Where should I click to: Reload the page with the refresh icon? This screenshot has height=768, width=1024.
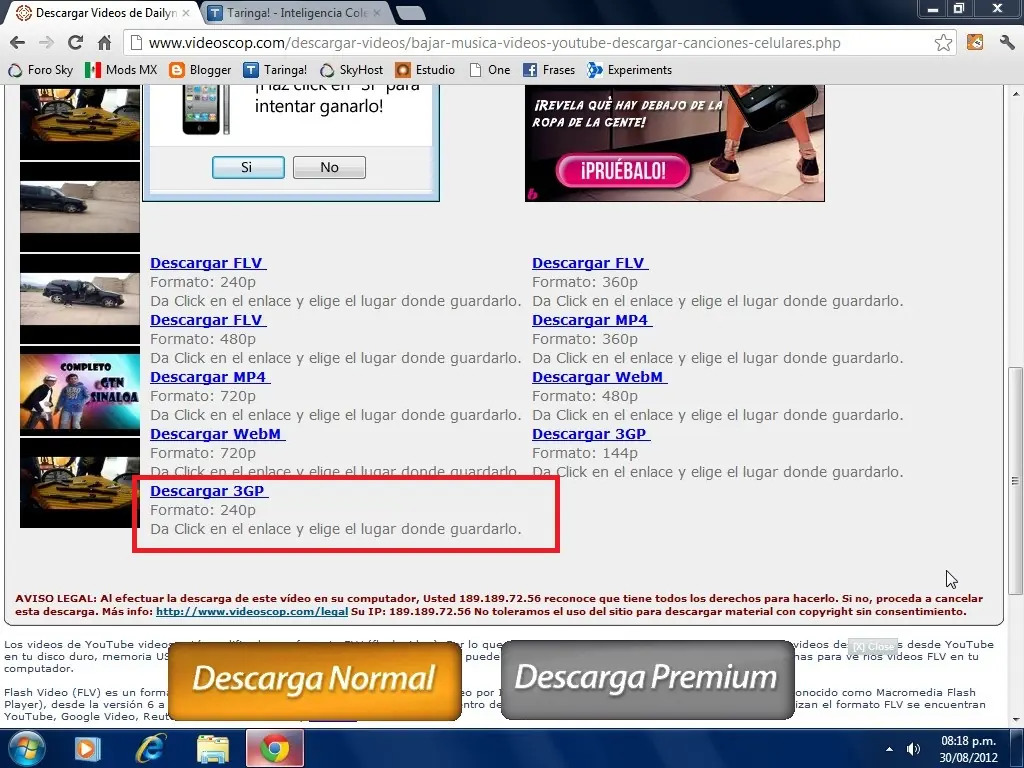pyautogui.click(x=75, y=42)
